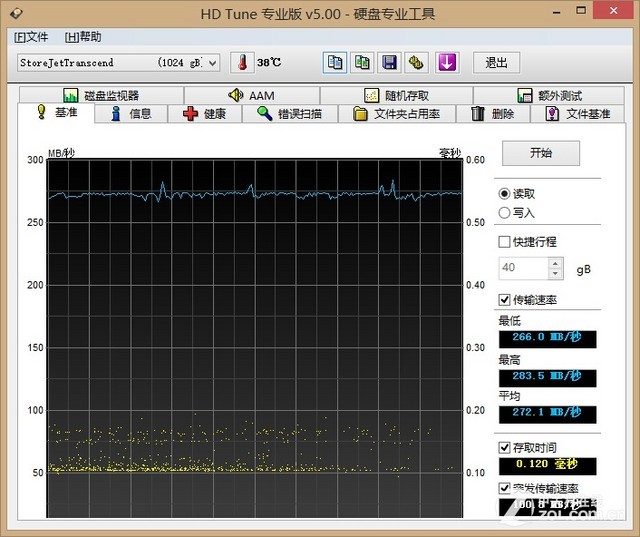Image resolution: width=640 pixels, height=537 pixels.
Task: Select the 写入 write radio button
Action: [x=504, y=213]
